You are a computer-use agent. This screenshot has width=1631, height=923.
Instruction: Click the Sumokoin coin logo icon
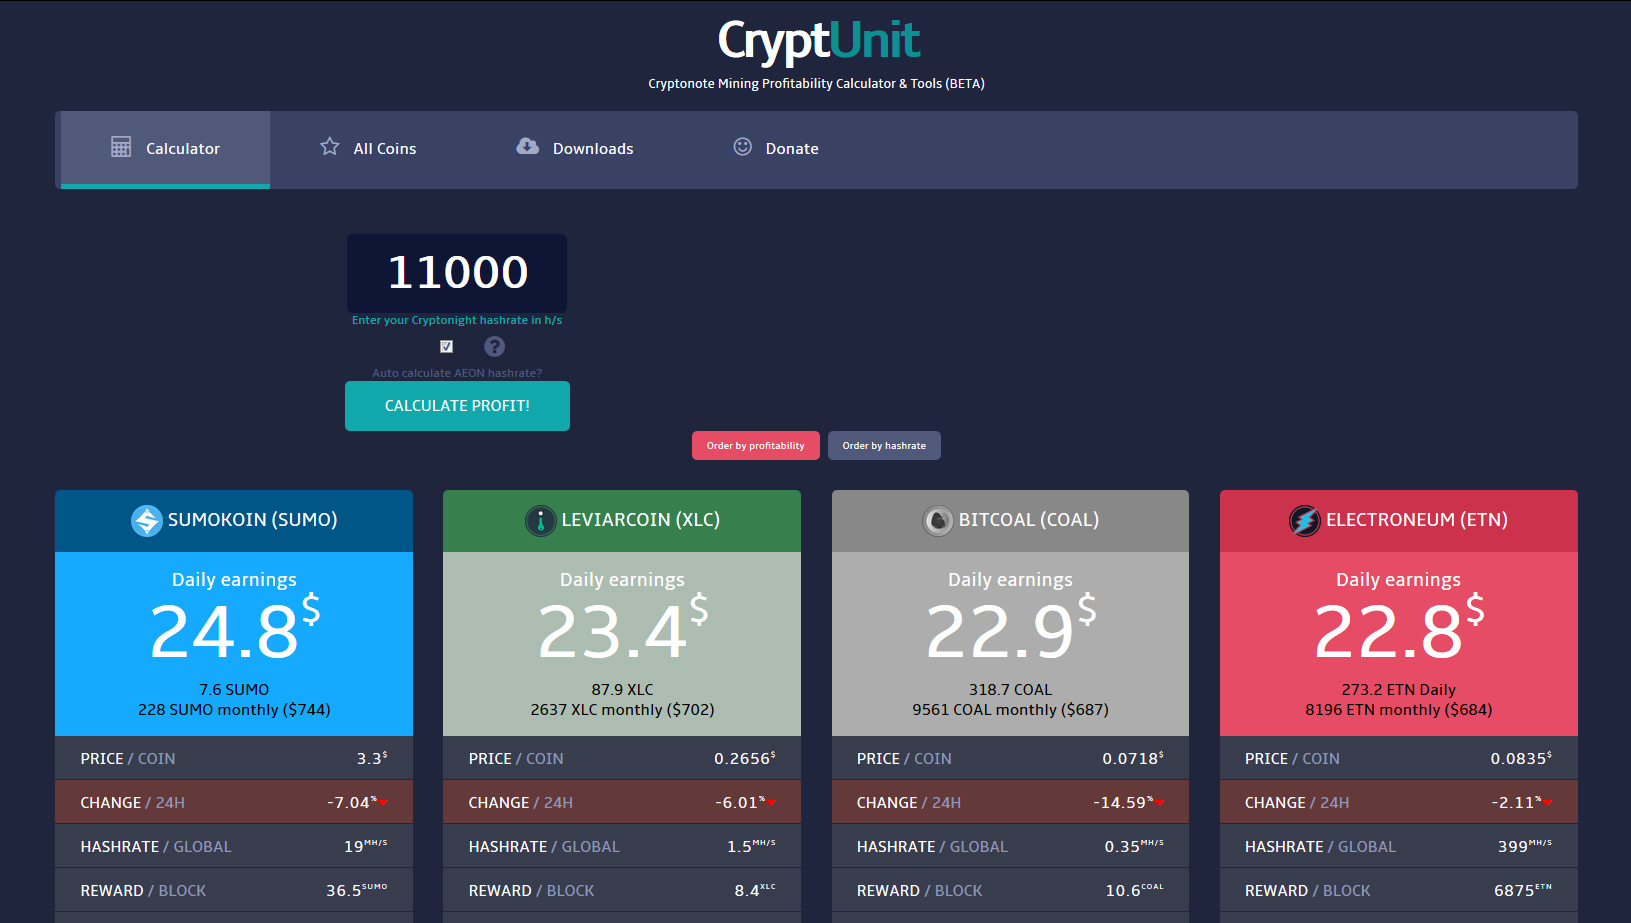(x=147, y=520)
